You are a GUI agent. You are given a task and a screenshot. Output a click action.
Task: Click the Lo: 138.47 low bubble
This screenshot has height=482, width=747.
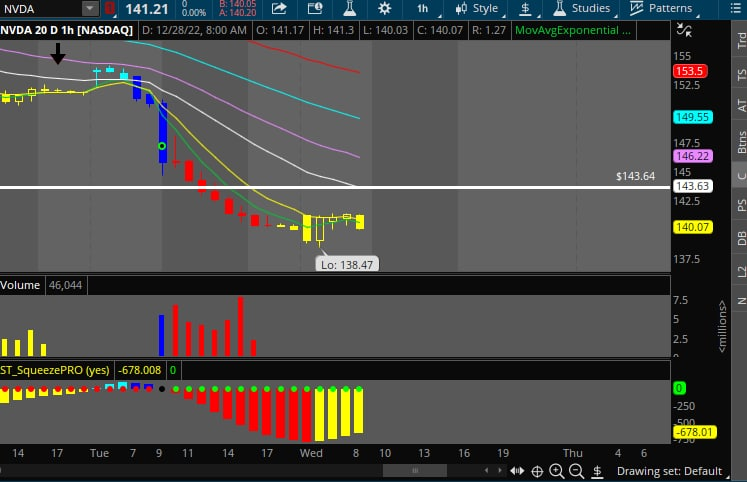pyautogui.click(x=347, y=265)
